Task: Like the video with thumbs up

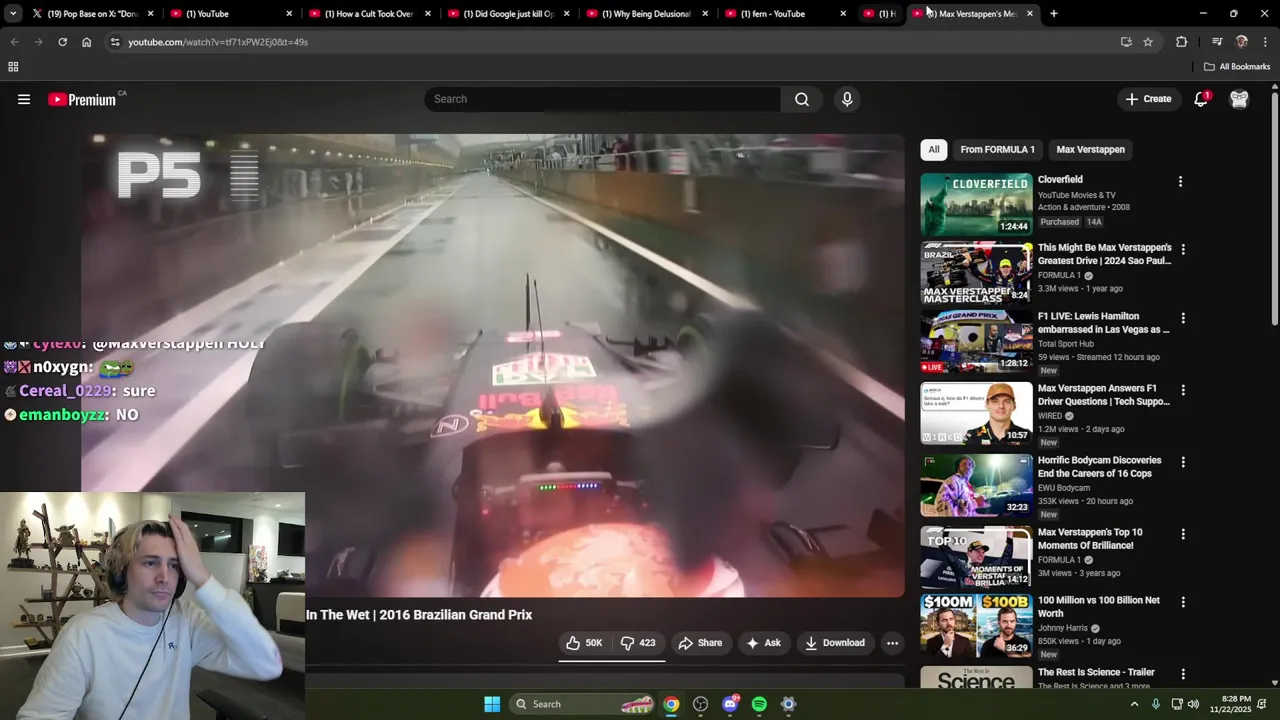Action: point(584,643)
